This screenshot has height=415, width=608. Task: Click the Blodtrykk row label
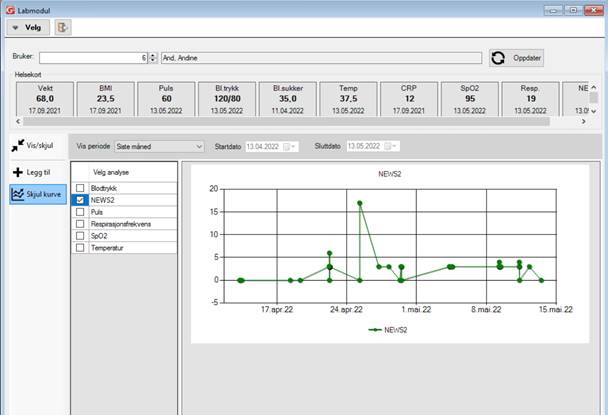pyautogui.click(x=104, y=188)
